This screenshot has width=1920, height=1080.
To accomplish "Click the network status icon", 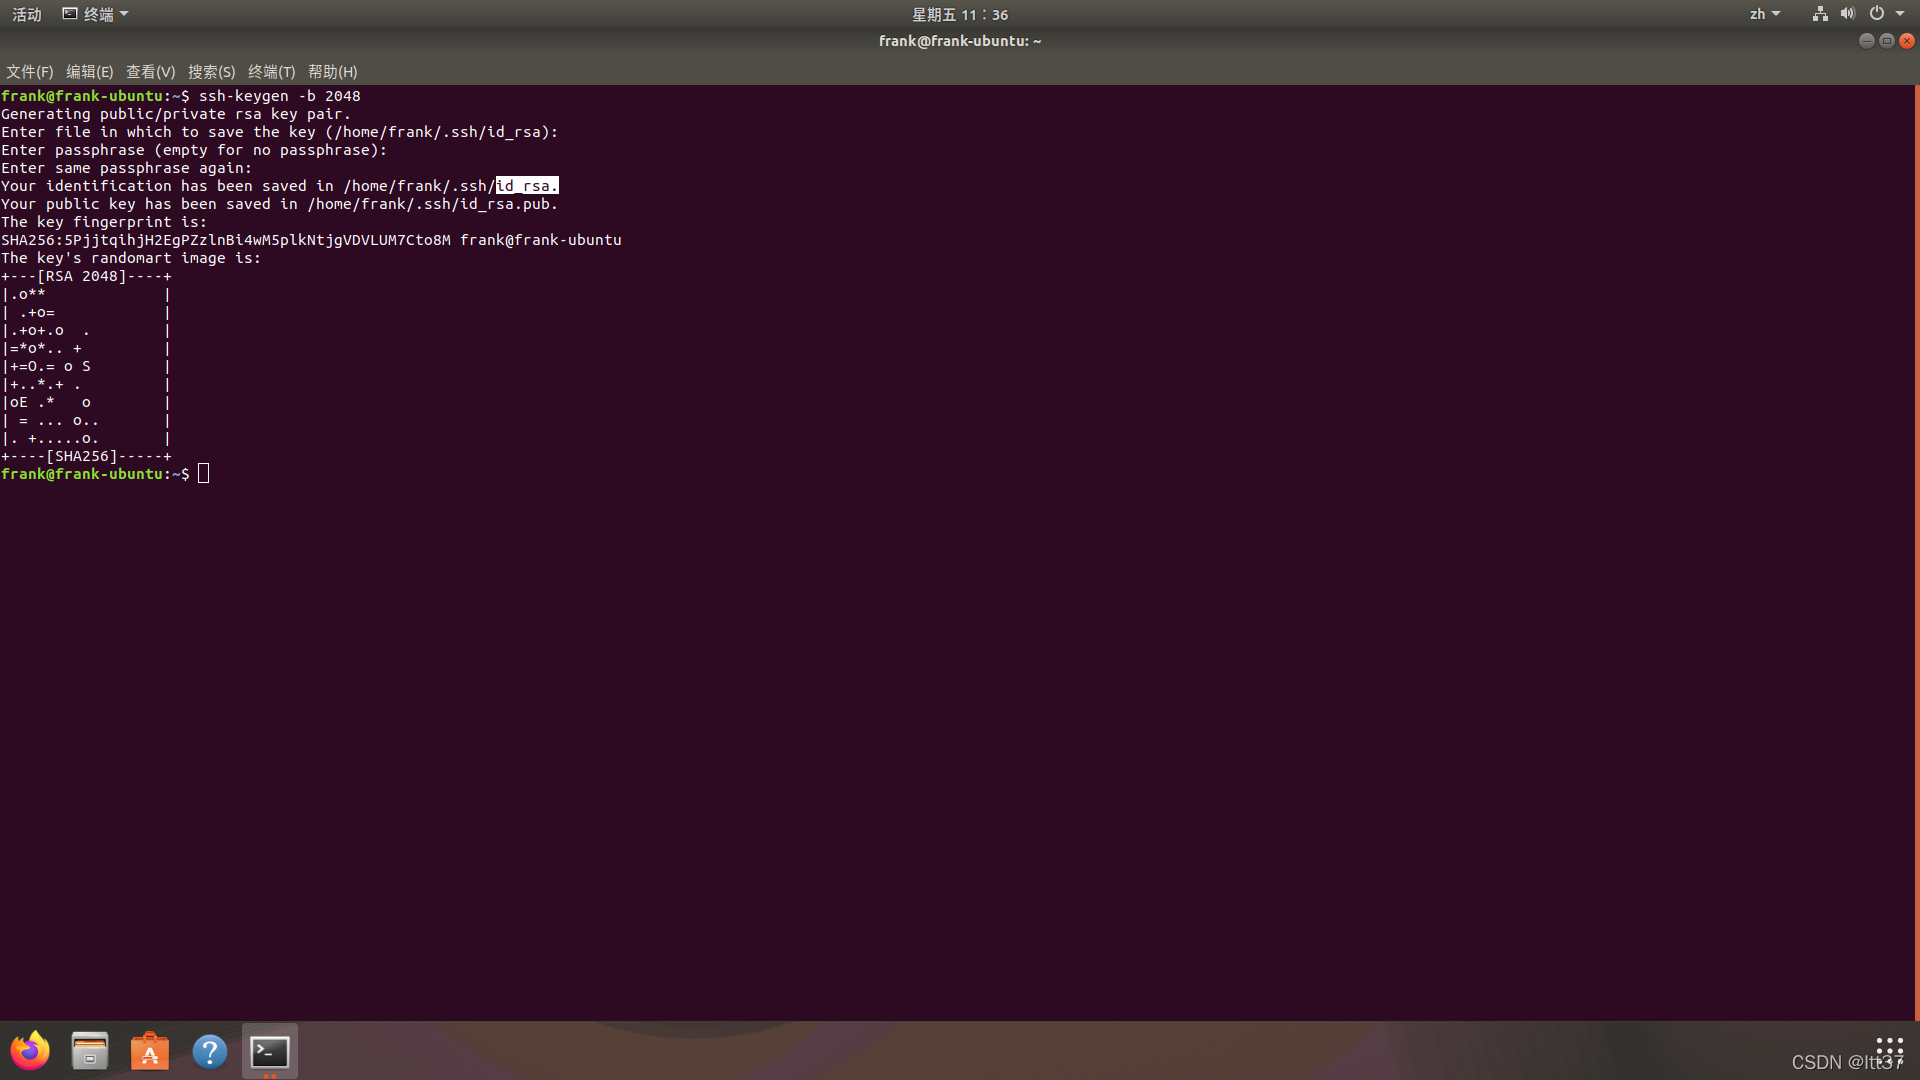I will click(1820, 14).
